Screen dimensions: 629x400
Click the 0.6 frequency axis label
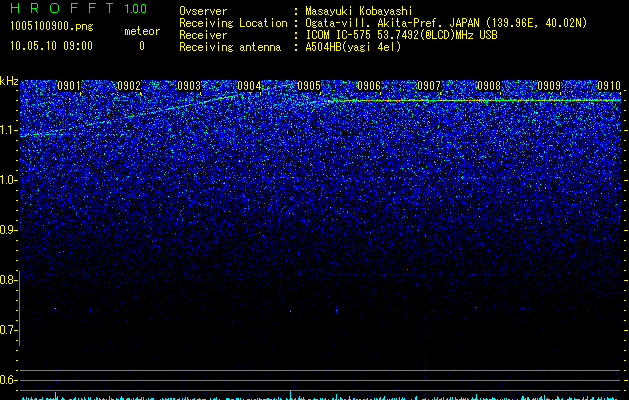(7, 380)
